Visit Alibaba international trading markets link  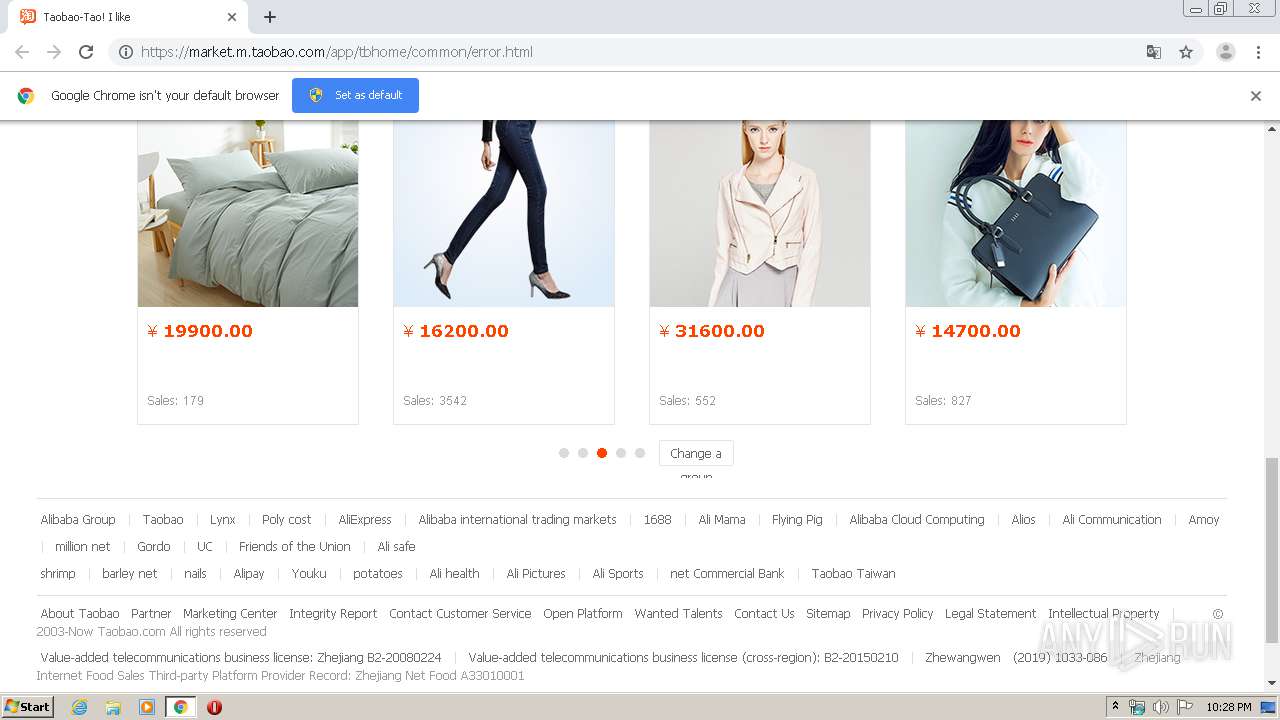[517, 520]
